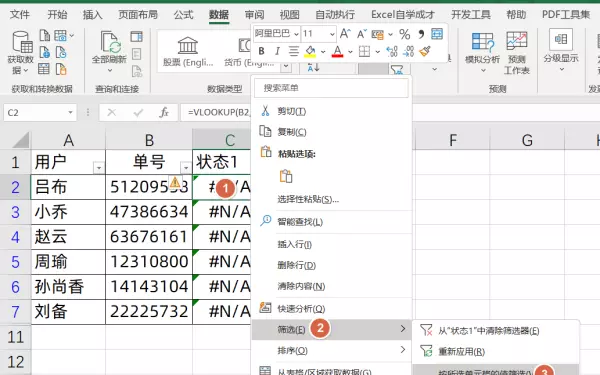Click the paste option clipboard icon in context menu
The image size is (600, 375).
(x=286, y=176)
